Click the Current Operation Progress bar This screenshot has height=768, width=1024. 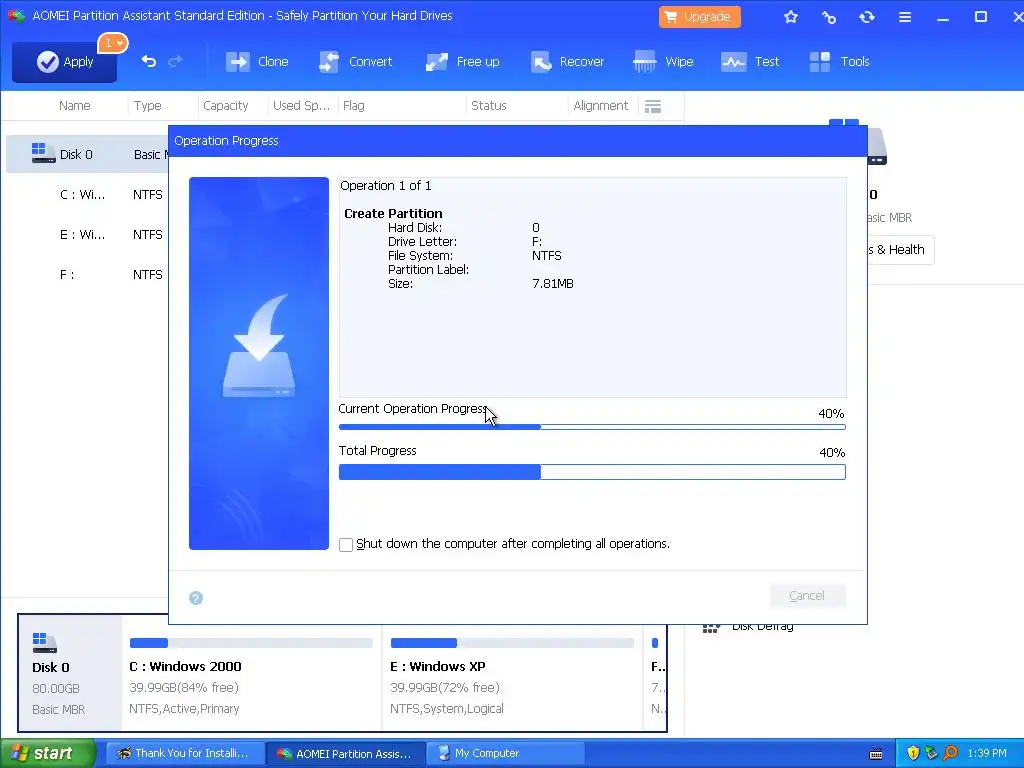592,427
